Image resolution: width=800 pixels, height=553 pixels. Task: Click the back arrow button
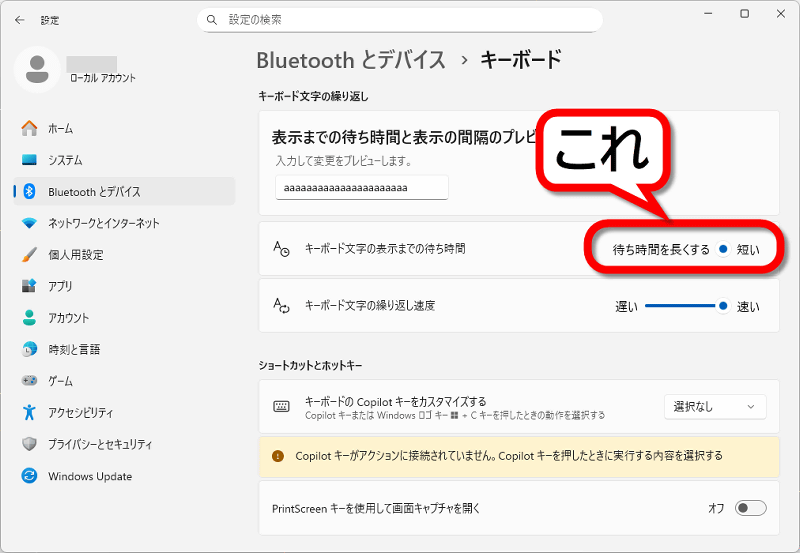tap(20, 20)
